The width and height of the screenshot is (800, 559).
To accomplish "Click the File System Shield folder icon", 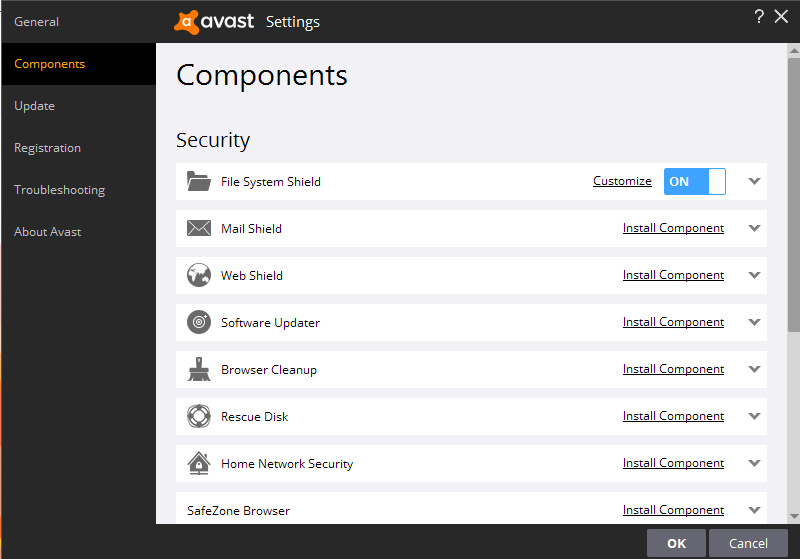I will 198,182.
